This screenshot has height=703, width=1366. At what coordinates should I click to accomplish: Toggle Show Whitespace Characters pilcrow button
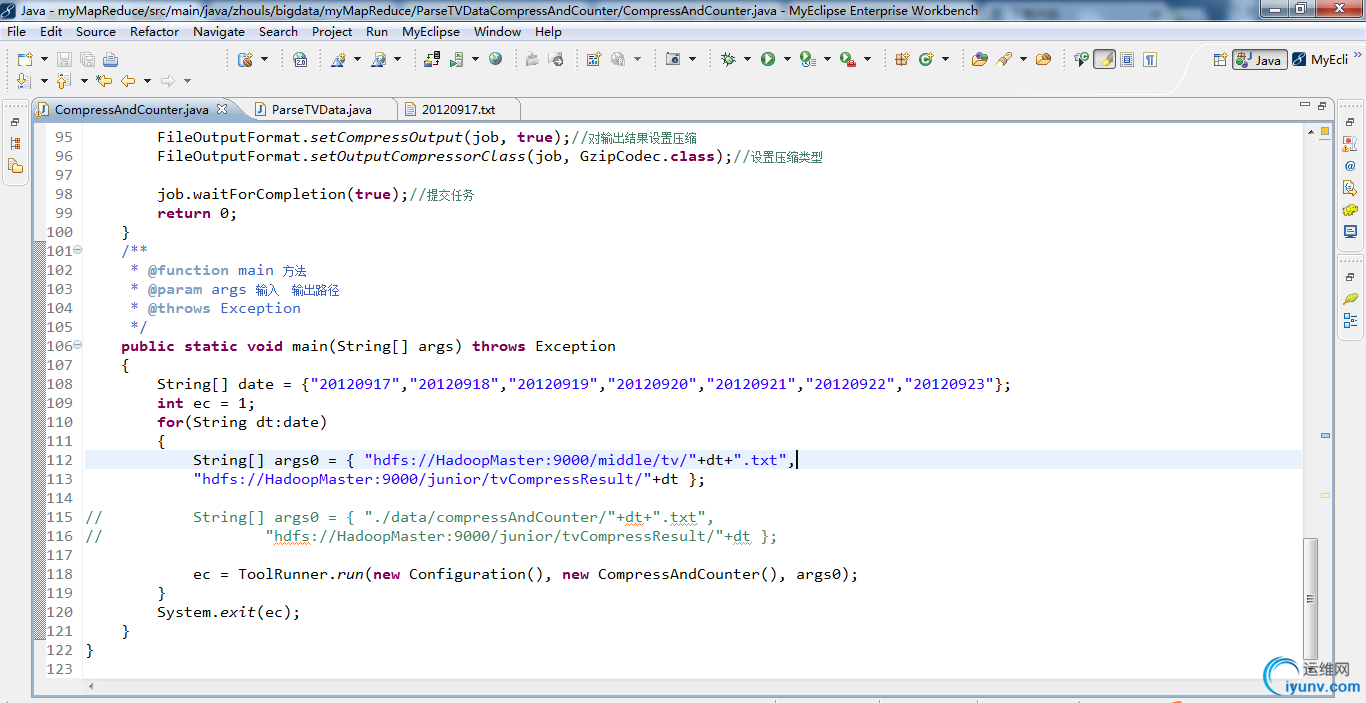pyautogui.click(x=1150, y=59)
